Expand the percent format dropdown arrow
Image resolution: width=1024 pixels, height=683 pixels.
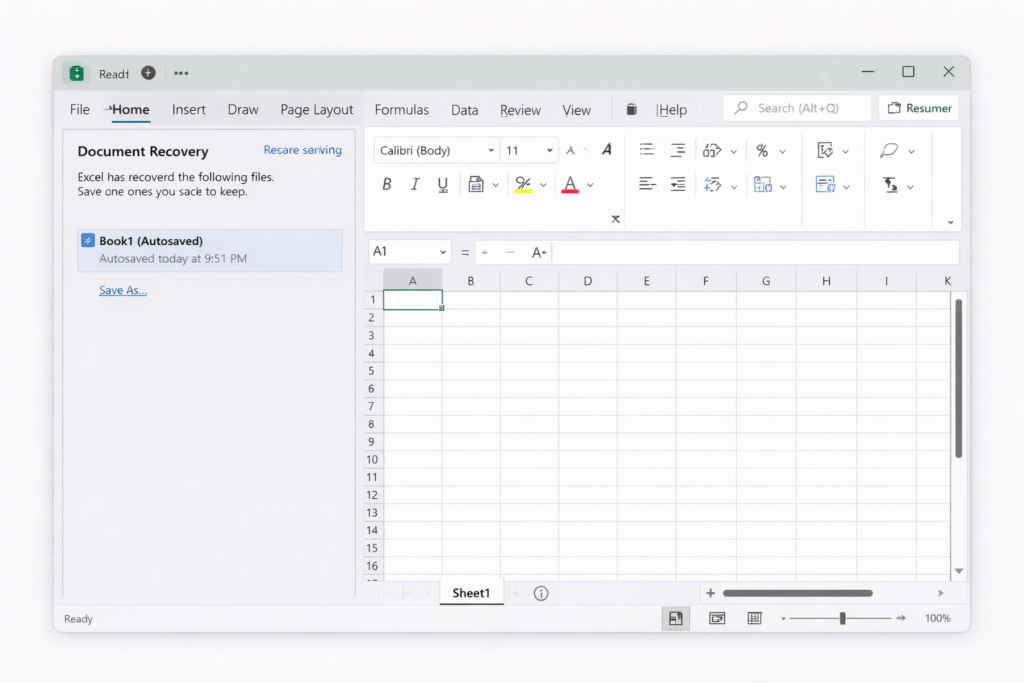pyautogui.click(x=782, y=151)
